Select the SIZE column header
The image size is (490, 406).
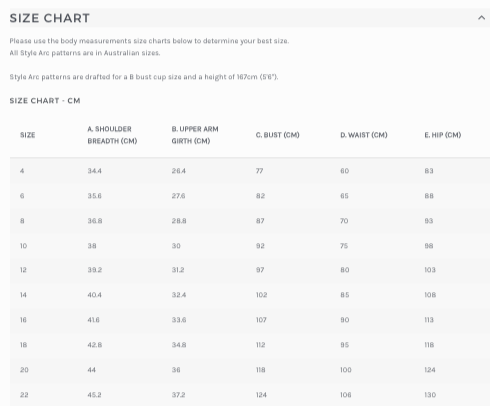pyautogui.click(x=27, y=135)
